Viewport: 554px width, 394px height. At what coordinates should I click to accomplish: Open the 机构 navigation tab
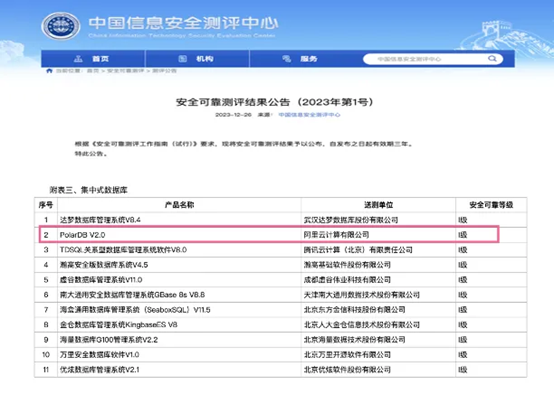click(197, 59)
